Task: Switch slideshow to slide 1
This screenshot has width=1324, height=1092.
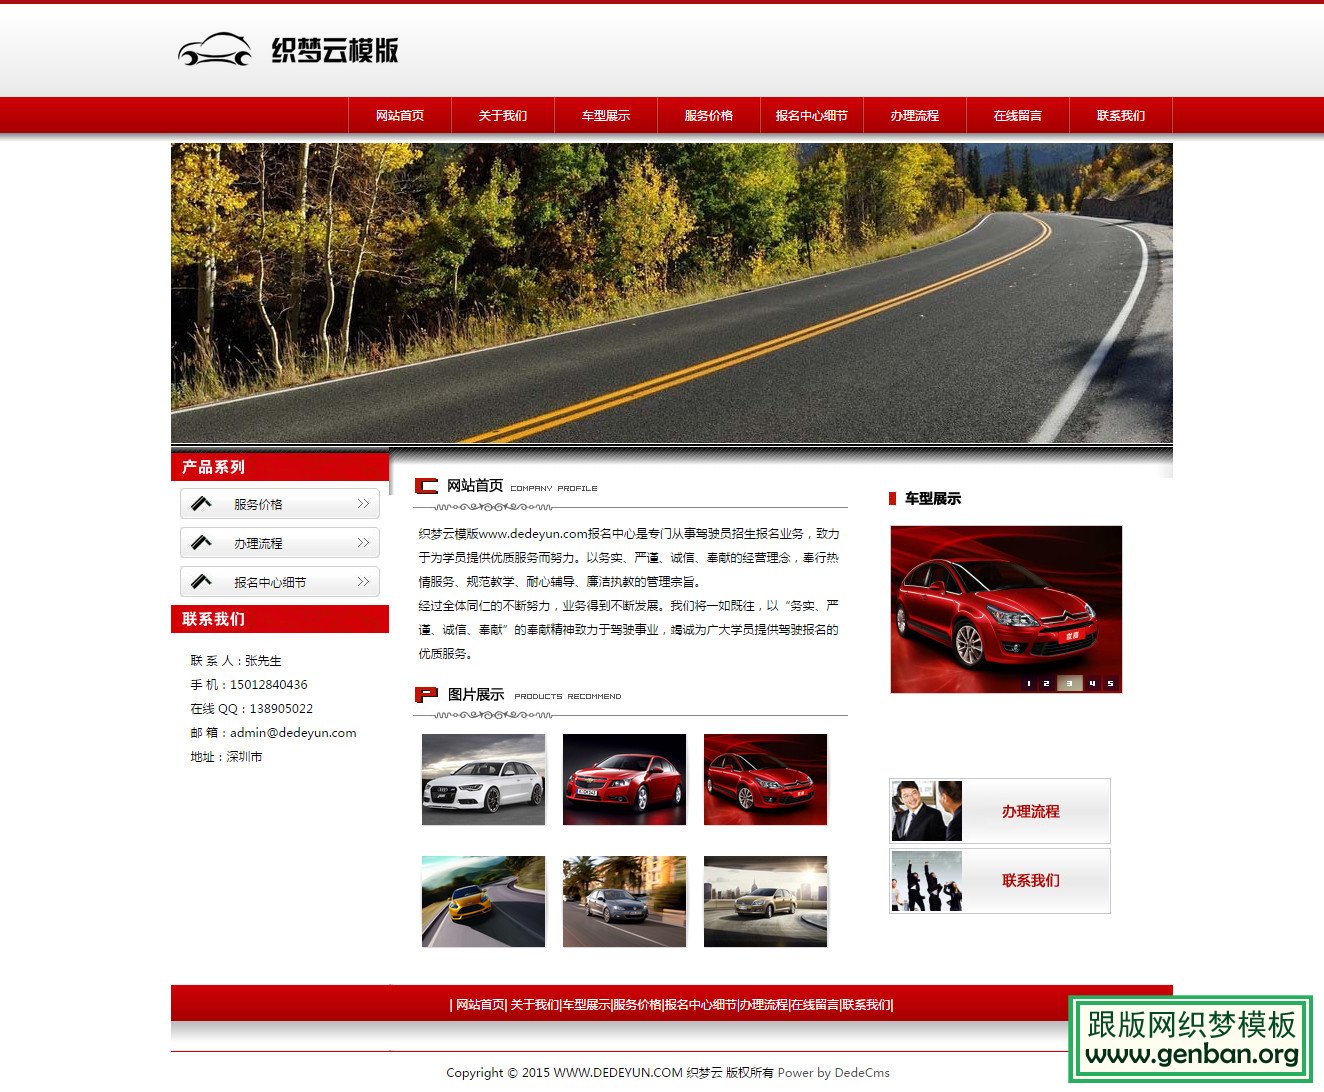Action: point(1029,684)
